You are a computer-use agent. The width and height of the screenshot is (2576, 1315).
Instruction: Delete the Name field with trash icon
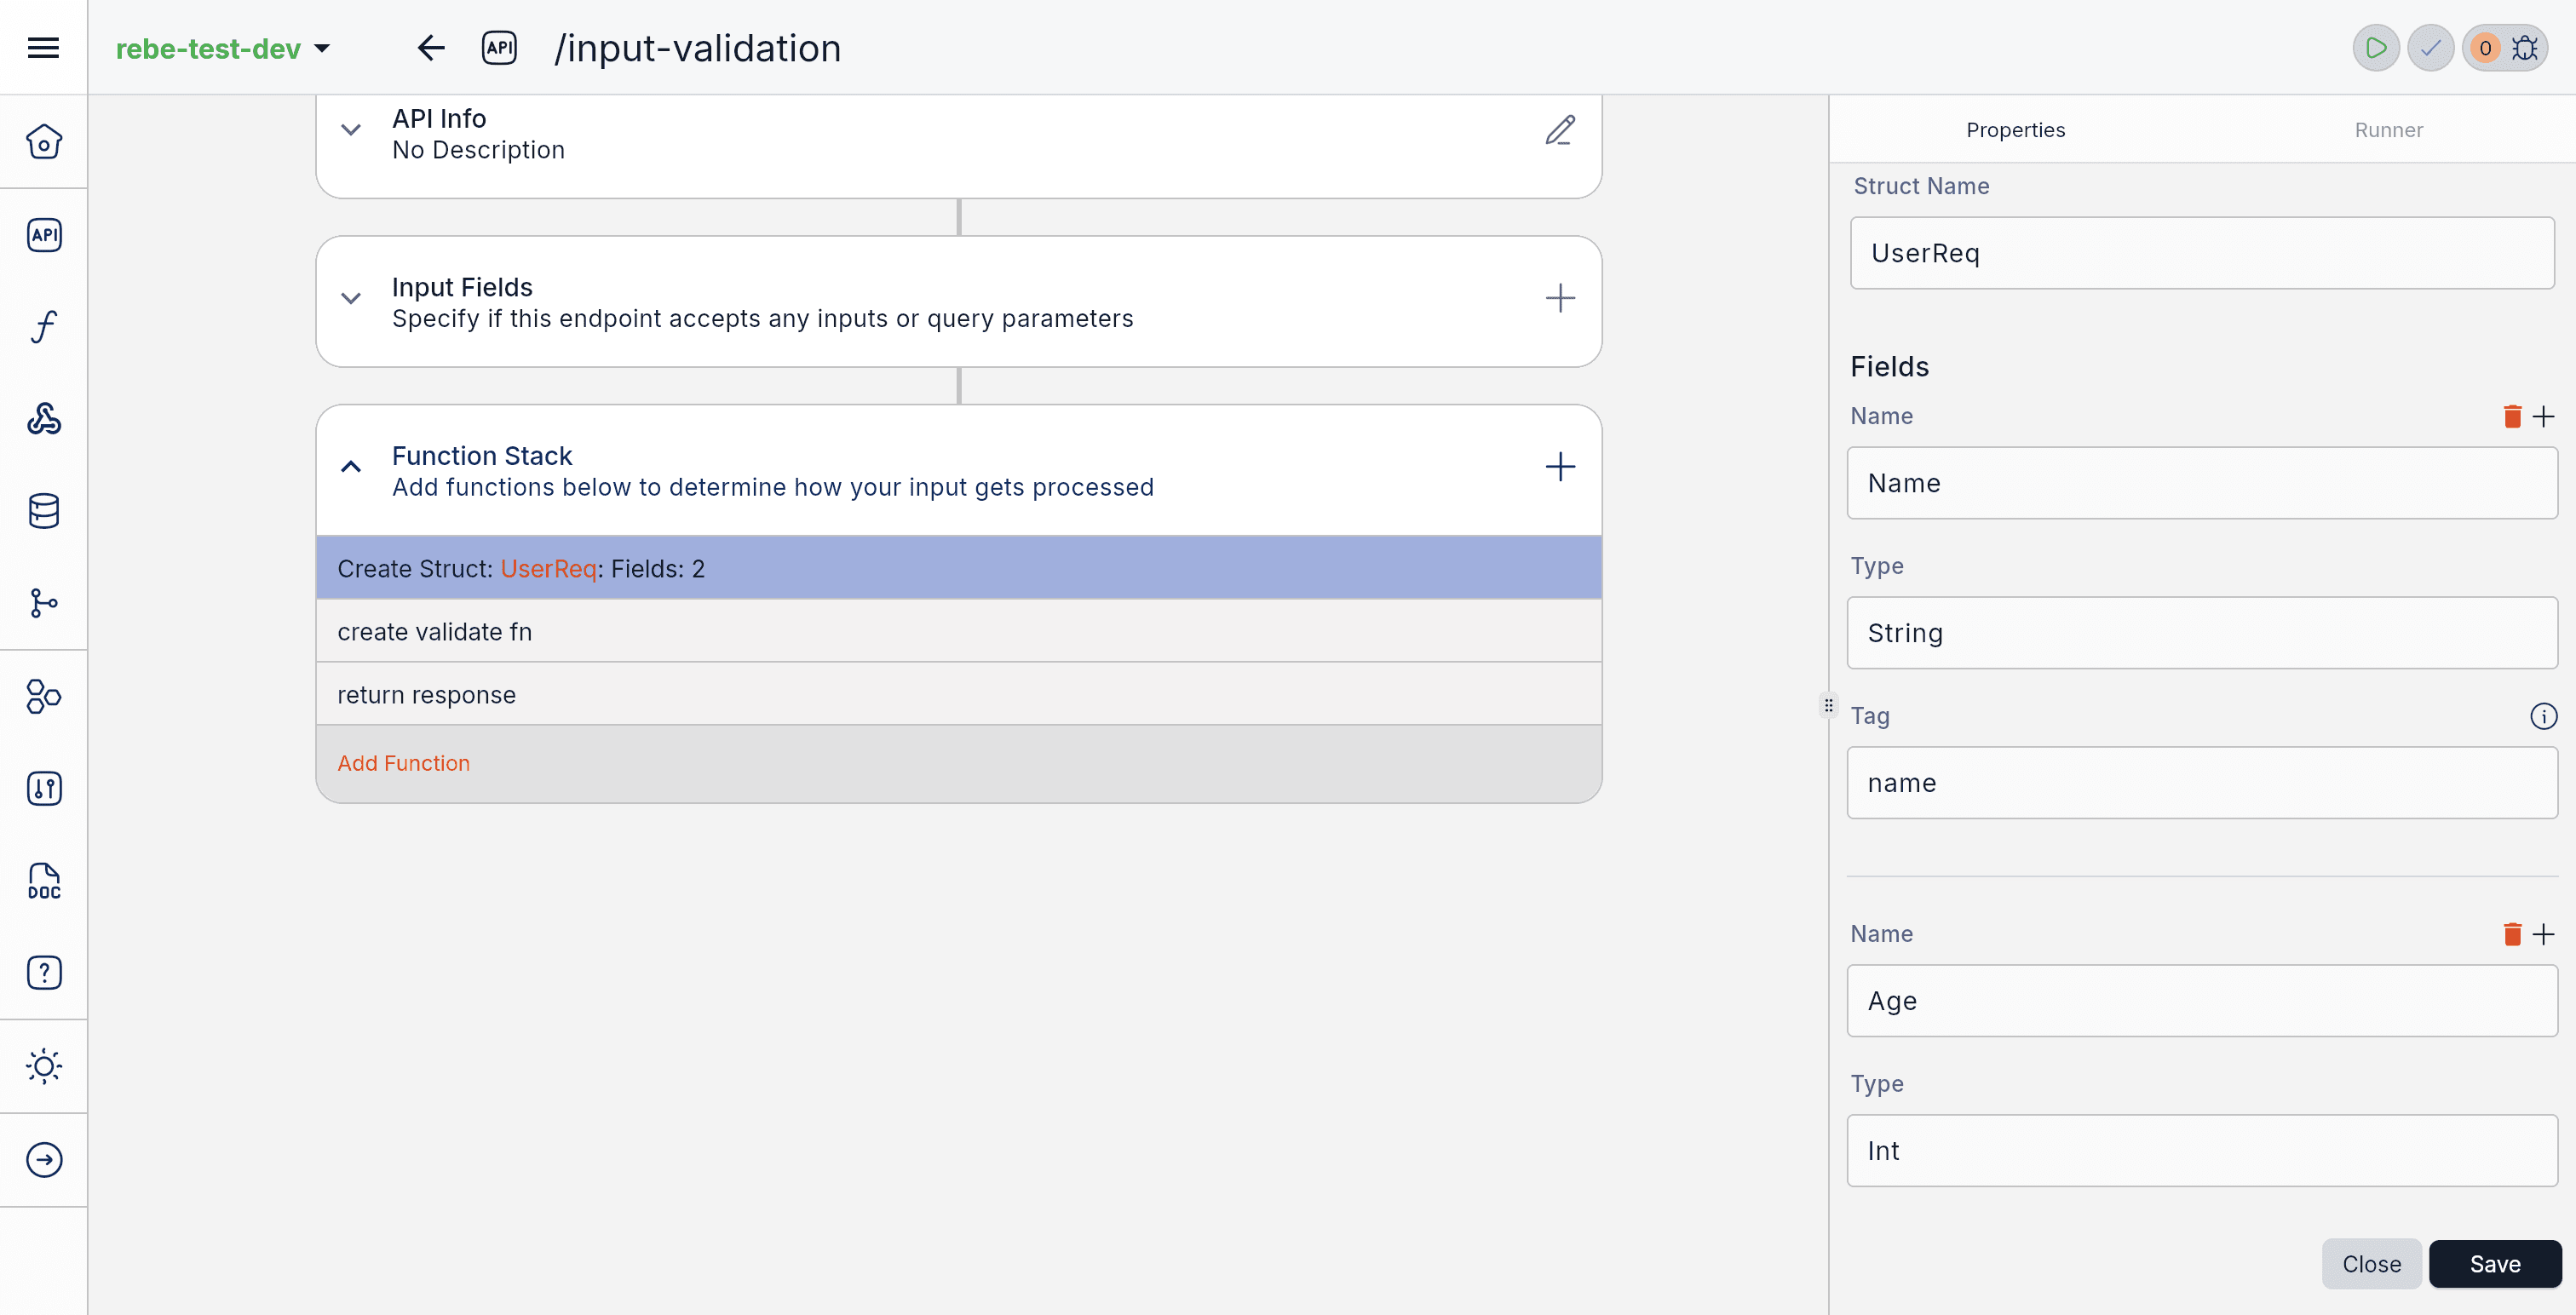click(2512, 416)
